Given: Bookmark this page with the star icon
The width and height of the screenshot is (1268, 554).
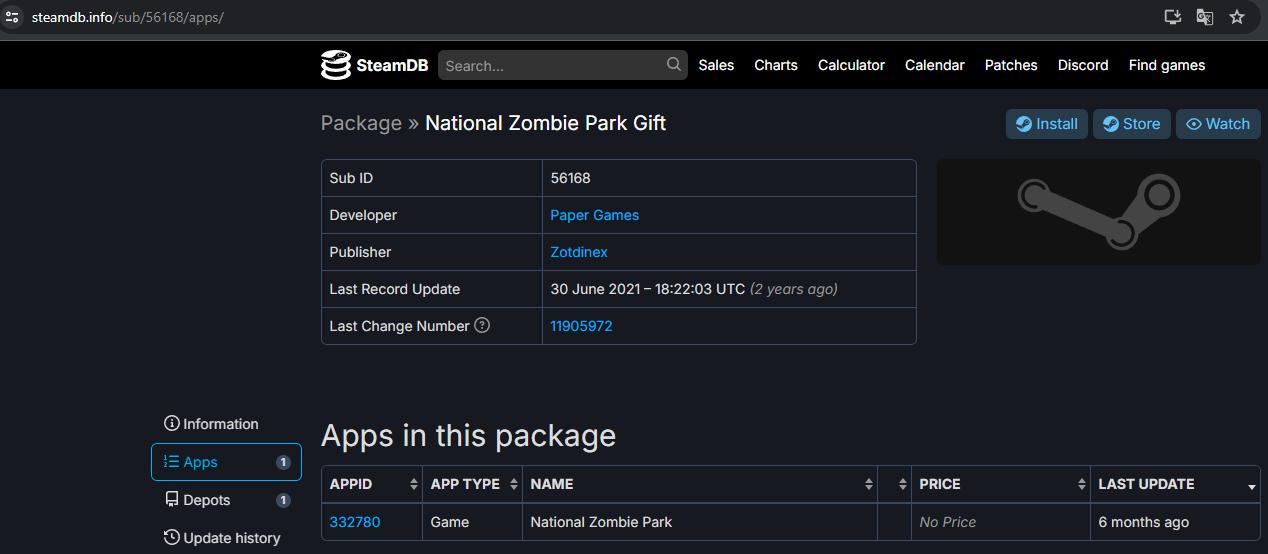Looking at the screenshot, I should [1237, 17].
